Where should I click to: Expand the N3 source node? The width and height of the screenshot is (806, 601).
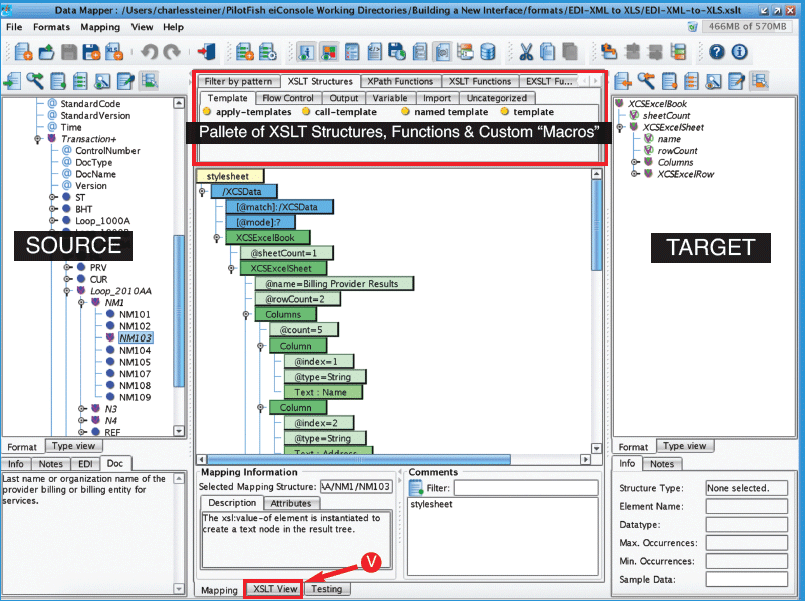(81, 409)
